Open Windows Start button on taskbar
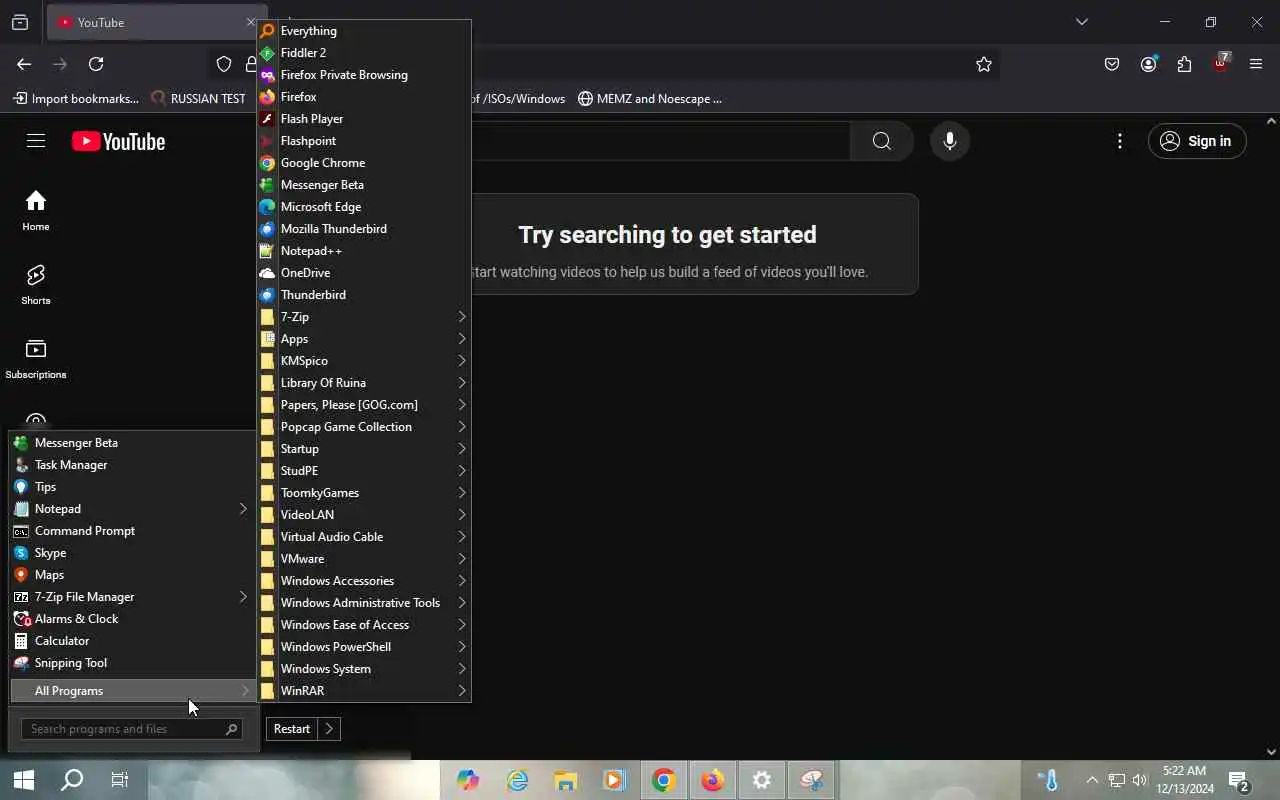Image resolution: width=1280 pixels, height=800 pixels. pos(24,781)
